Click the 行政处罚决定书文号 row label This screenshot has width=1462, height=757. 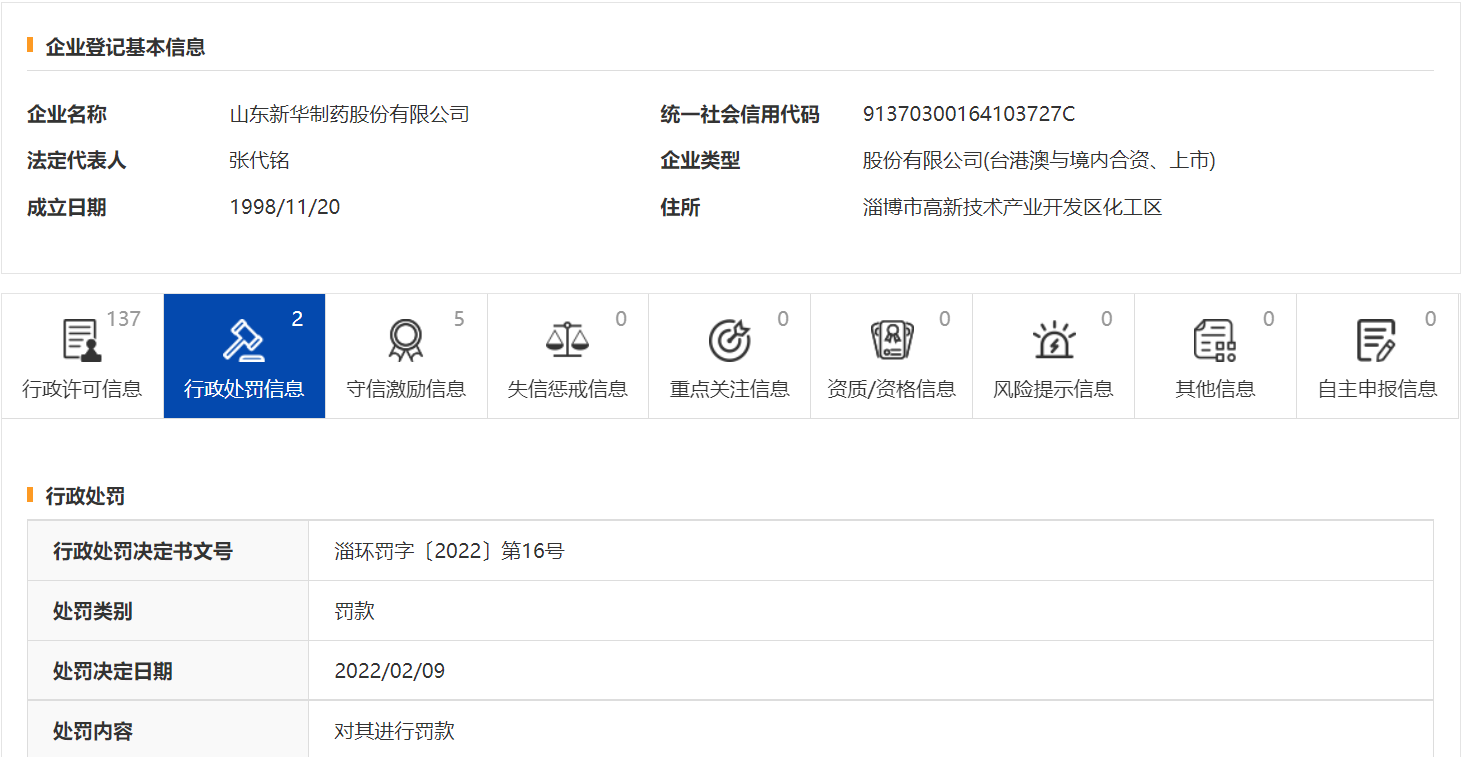[142, 551]
